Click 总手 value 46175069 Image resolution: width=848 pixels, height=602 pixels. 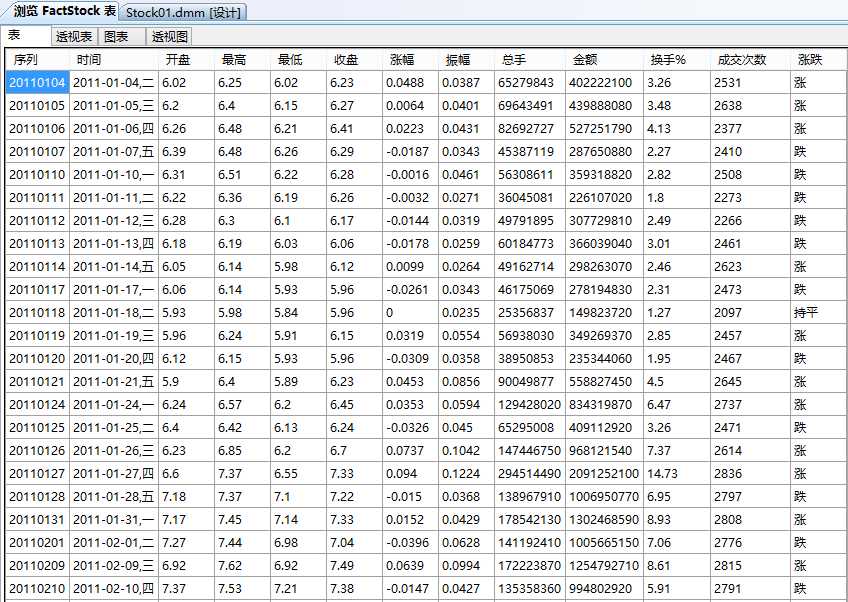(x=530, y=289)
